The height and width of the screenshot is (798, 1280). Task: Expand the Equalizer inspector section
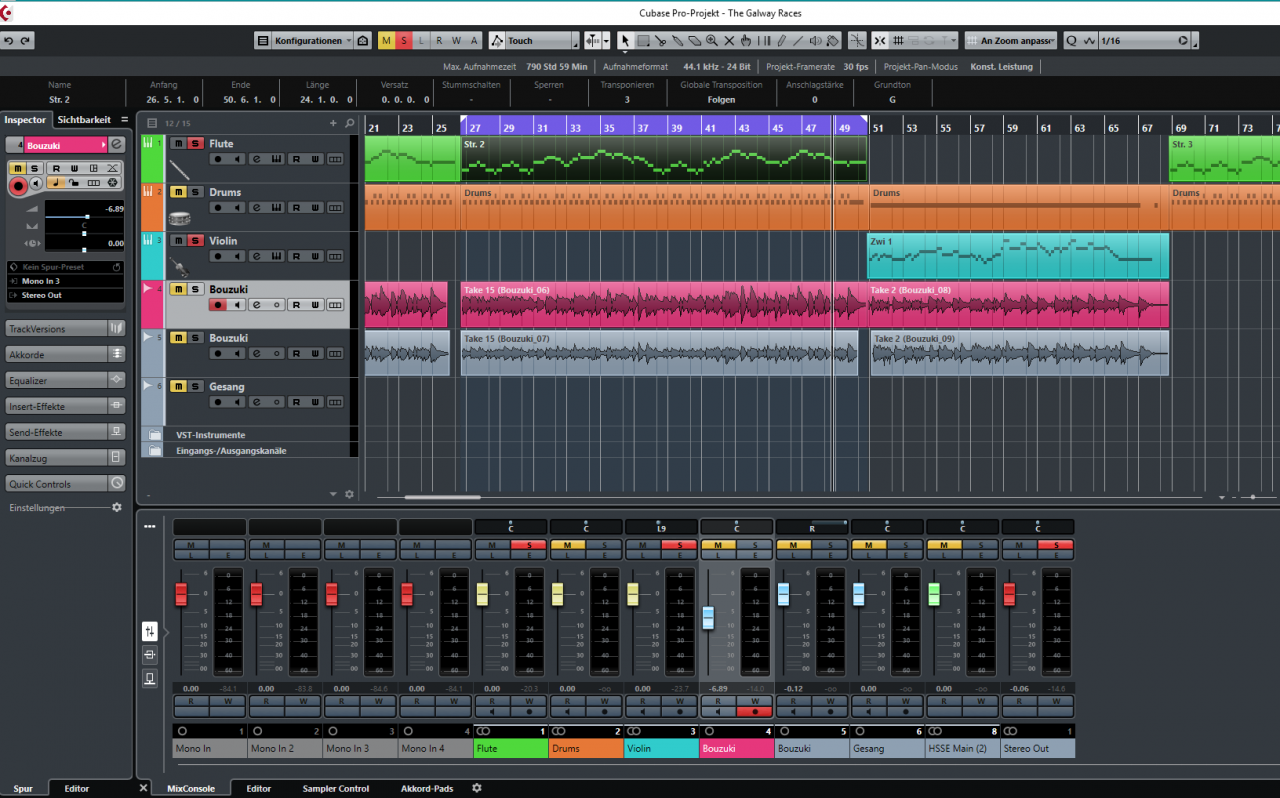pos(65,381)
